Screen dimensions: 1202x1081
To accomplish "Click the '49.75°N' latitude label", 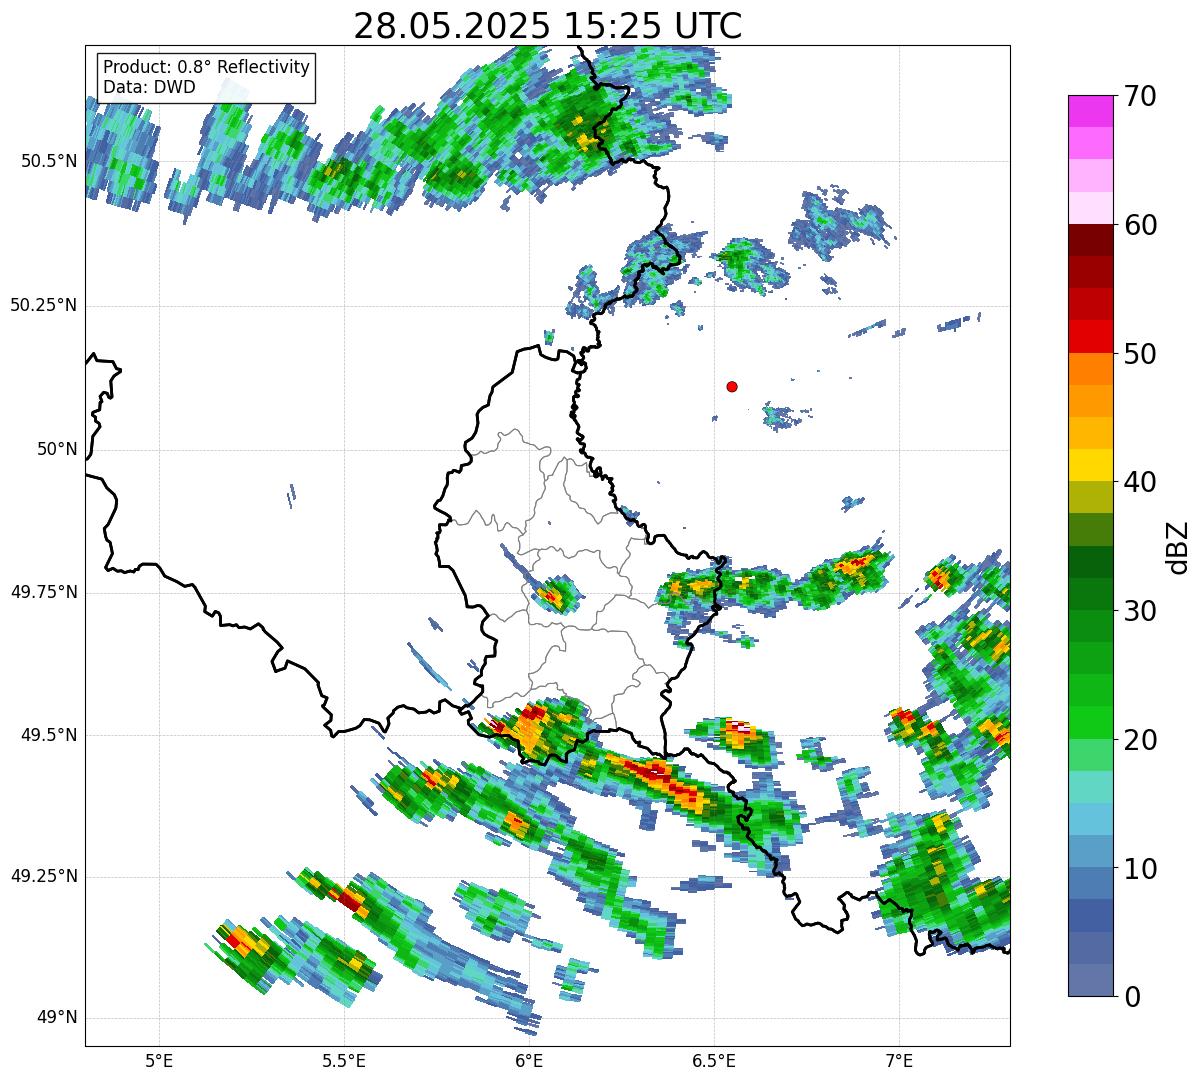I will tap(44, 592).
